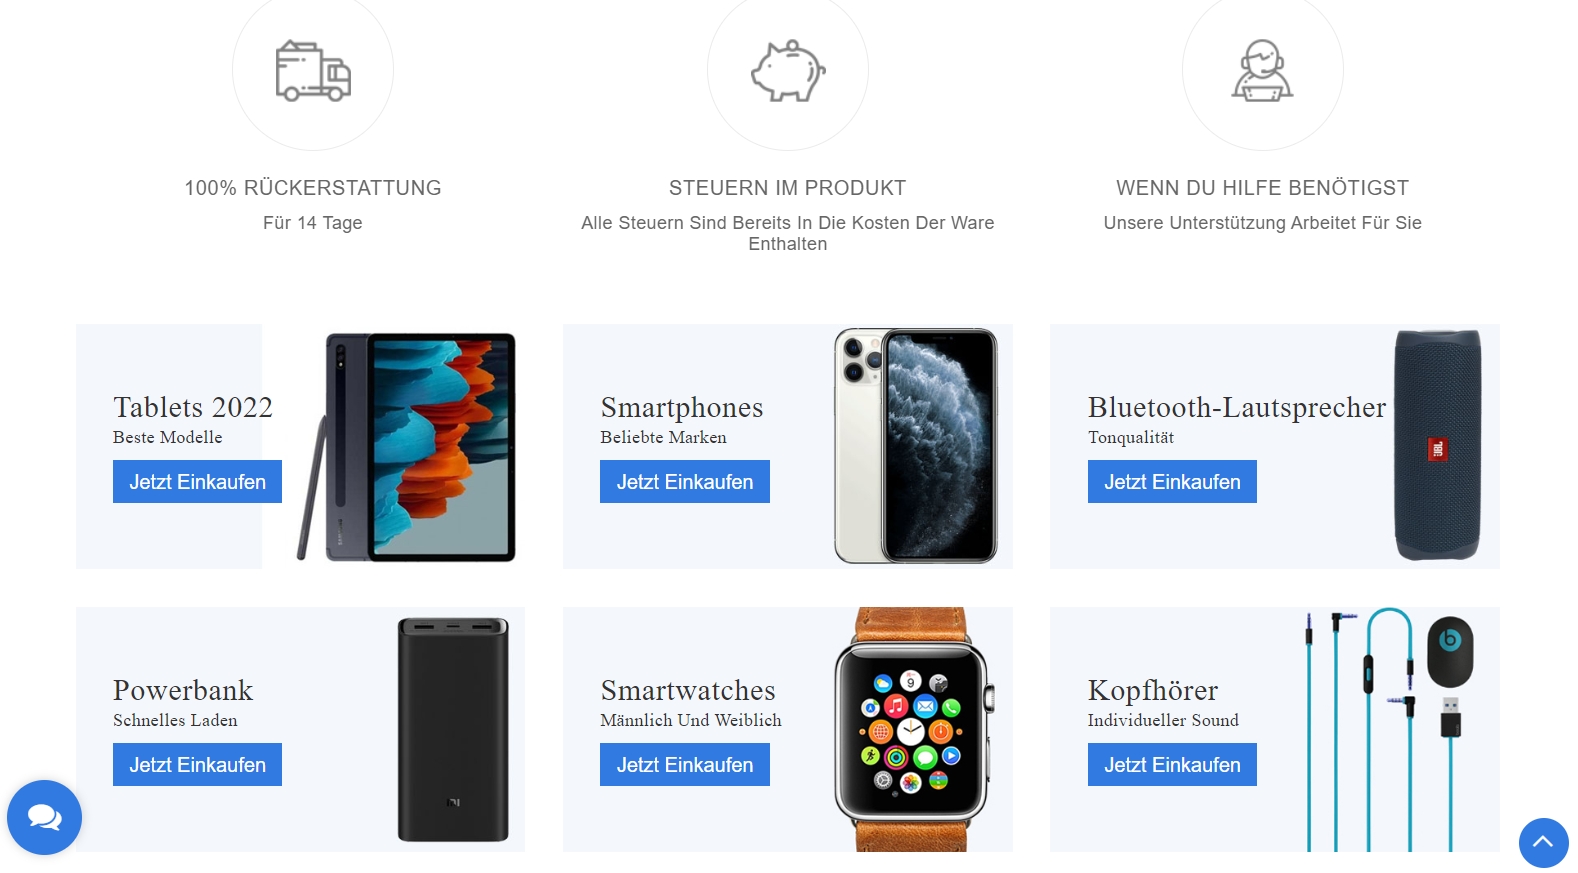1578x873 pixels.
Task: Click the customer support agent icon
Action: click(1262, 71)
